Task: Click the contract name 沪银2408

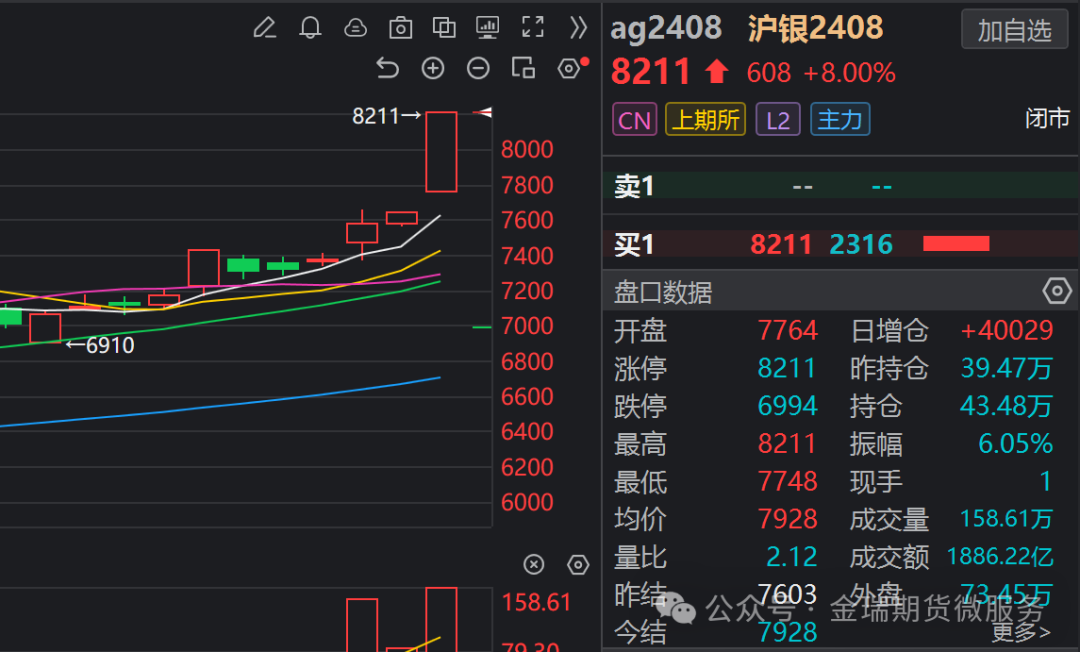Action: click(815, 28)
